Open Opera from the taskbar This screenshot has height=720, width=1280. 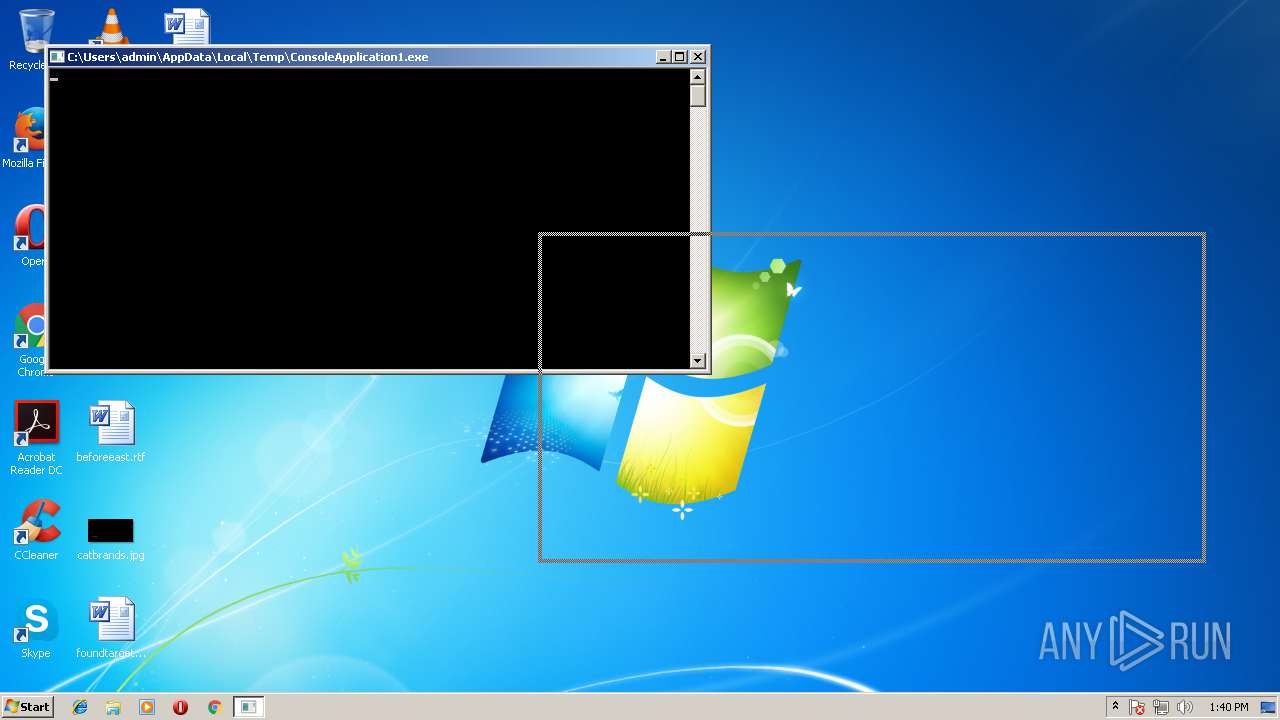click(180, 707)
